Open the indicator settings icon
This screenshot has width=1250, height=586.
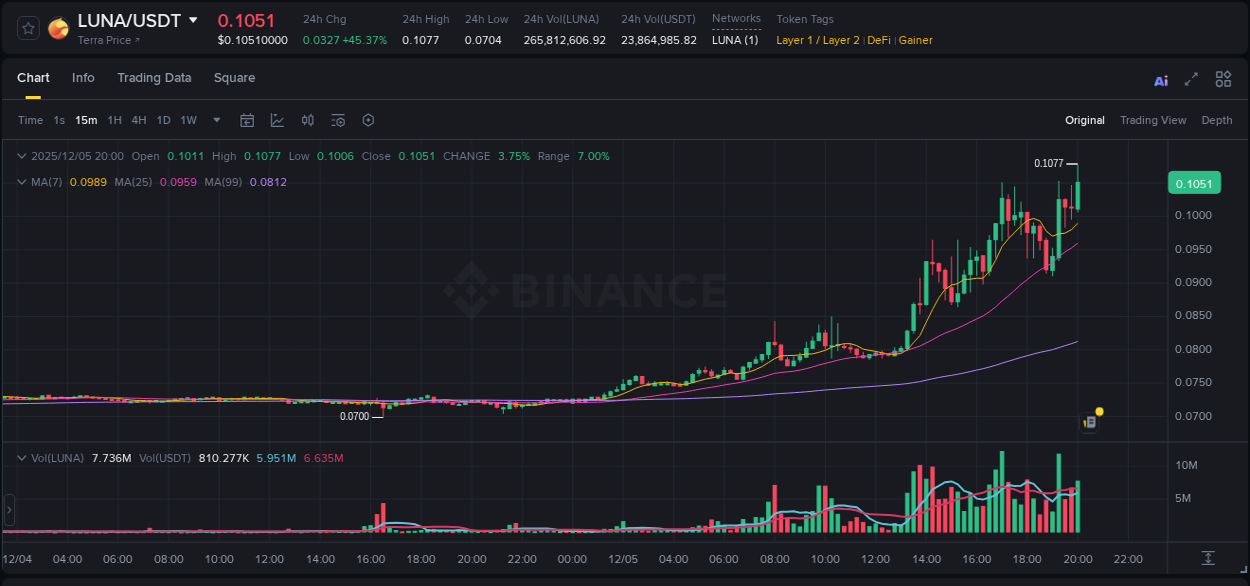[337, 120]
